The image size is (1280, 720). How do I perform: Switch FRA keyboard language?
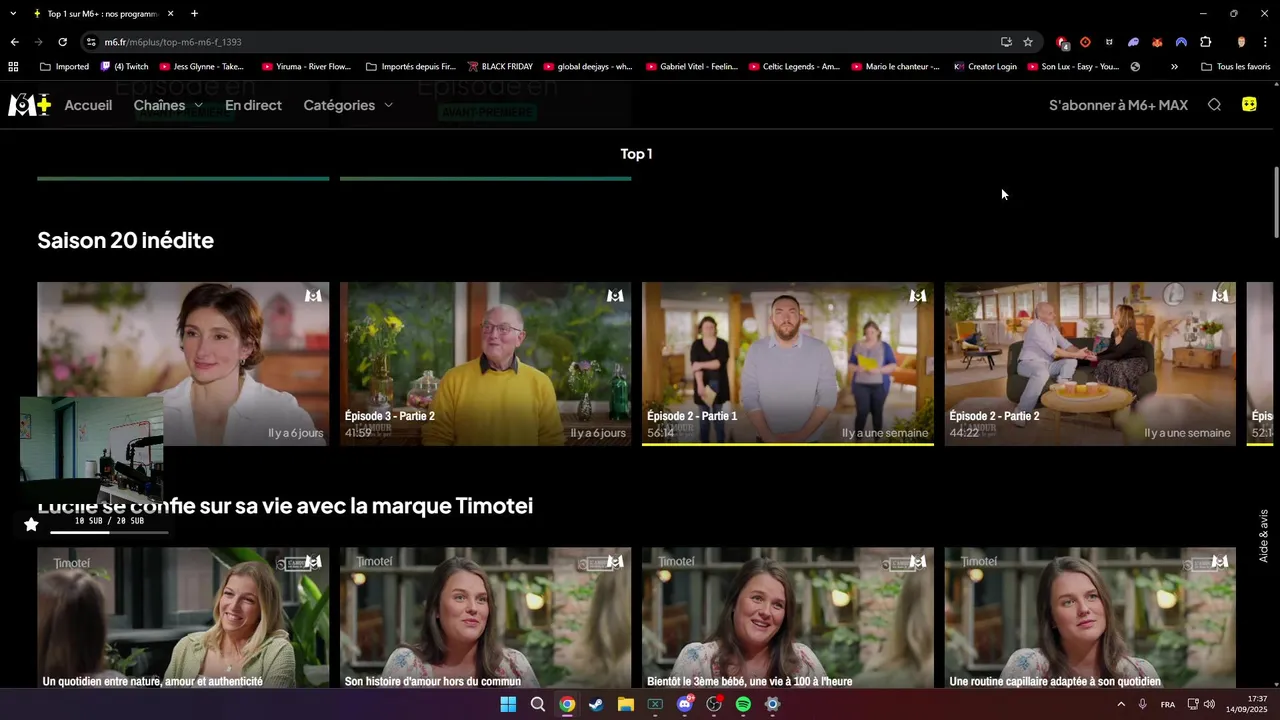pos(1167,704)
